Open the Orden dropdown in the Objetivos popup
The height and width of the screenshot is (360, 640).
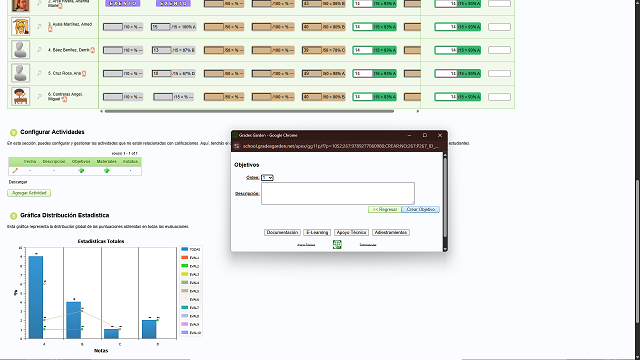coord(267,178)
